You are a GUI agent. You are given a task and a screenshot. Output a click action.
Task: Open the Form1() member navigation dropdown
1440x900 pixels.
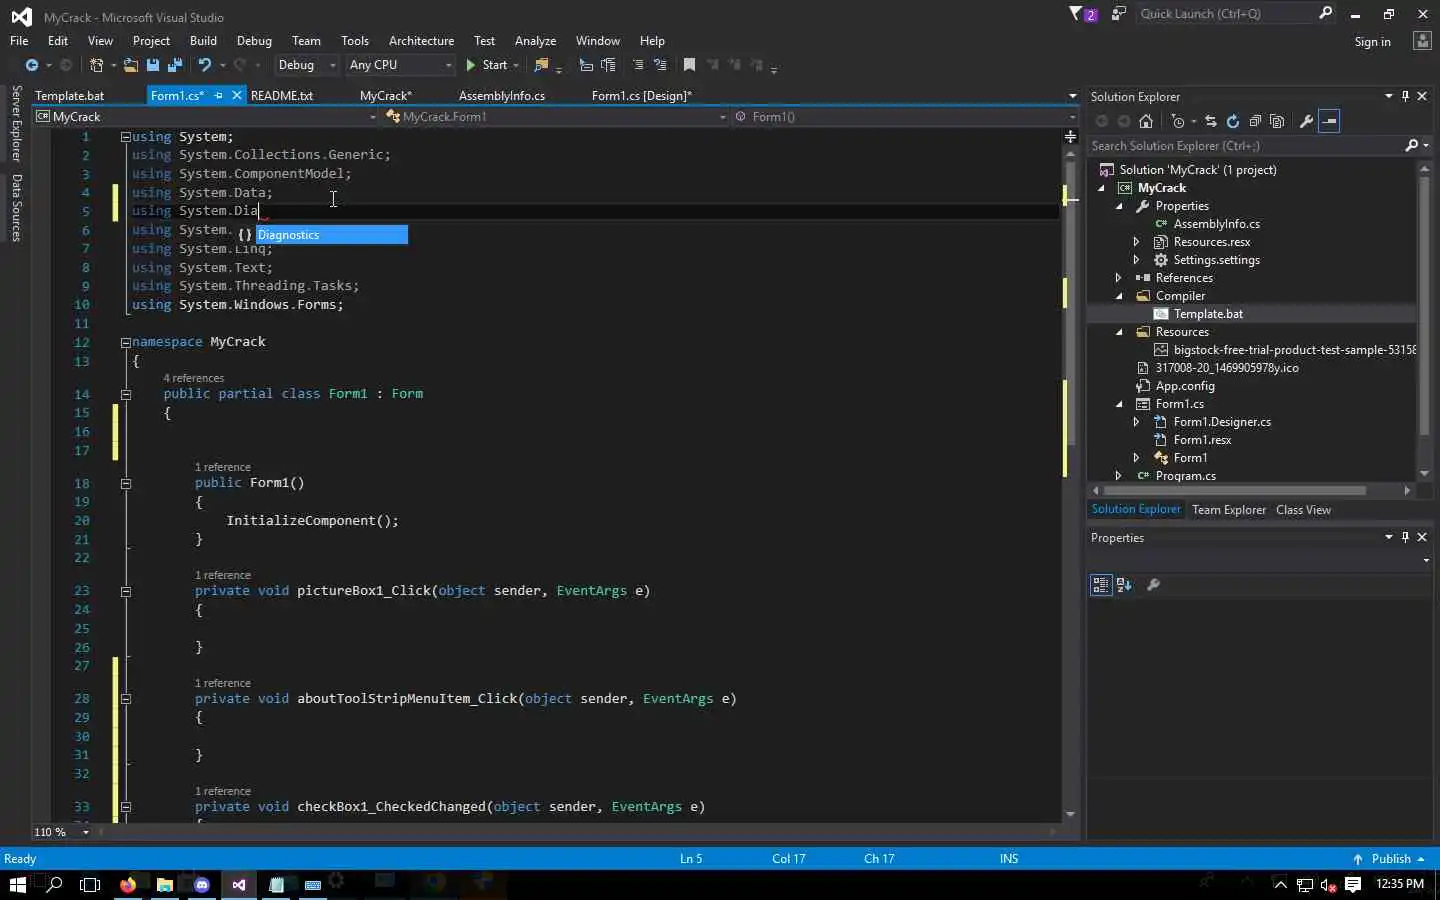905,117
